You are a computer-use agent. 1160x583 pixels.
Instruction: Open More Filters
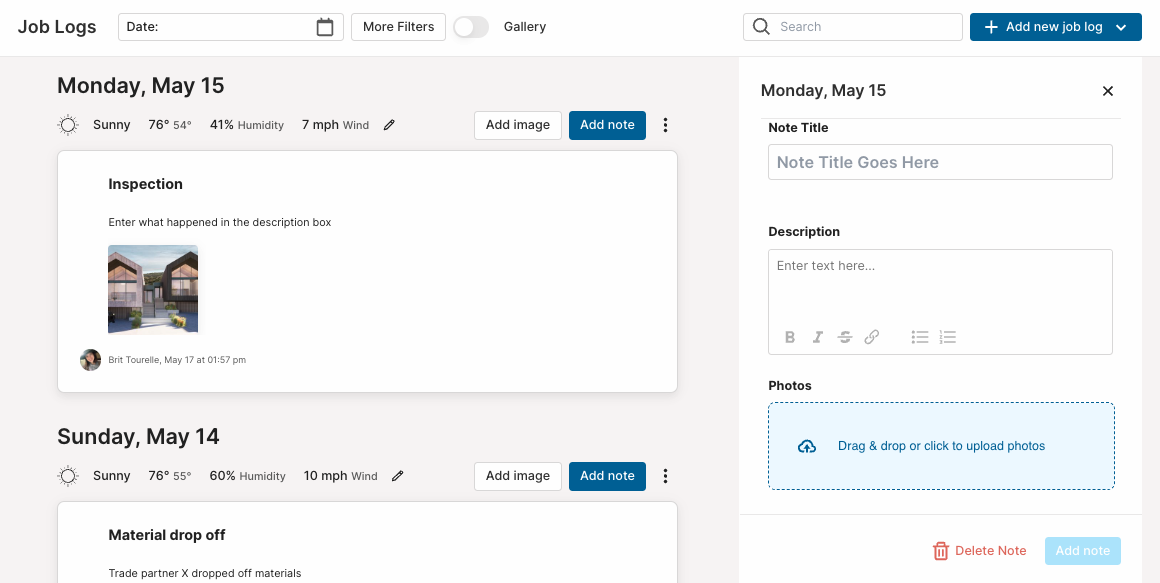point(398,27)
